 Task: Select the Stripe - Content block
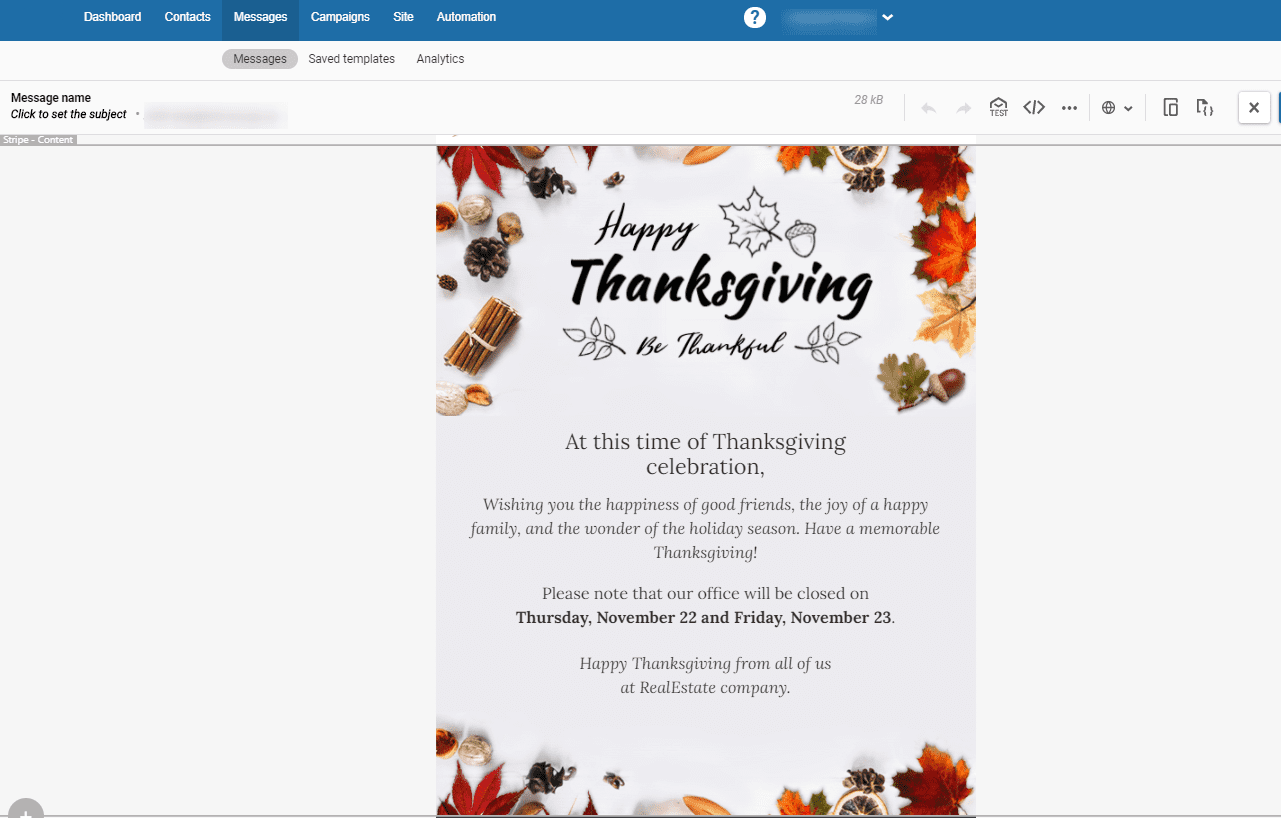[x=38, y=139]
